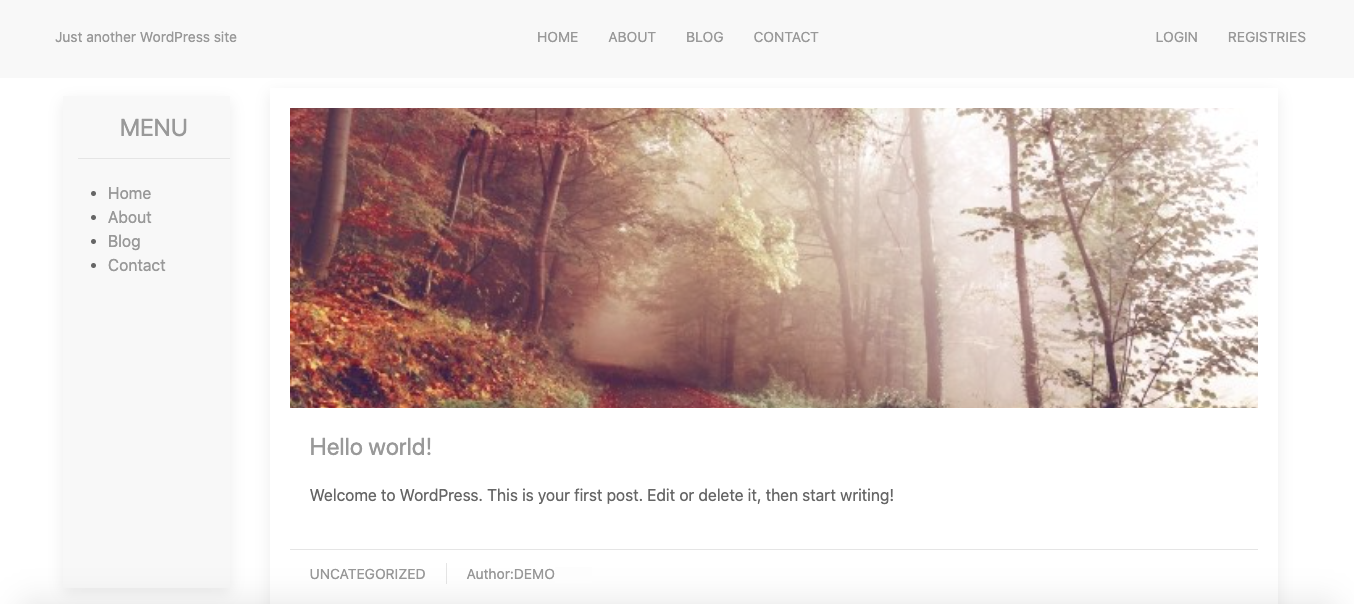Select Home in the sidebar menu list
This screenshot has width=1354, height=604.
point(129,193)
